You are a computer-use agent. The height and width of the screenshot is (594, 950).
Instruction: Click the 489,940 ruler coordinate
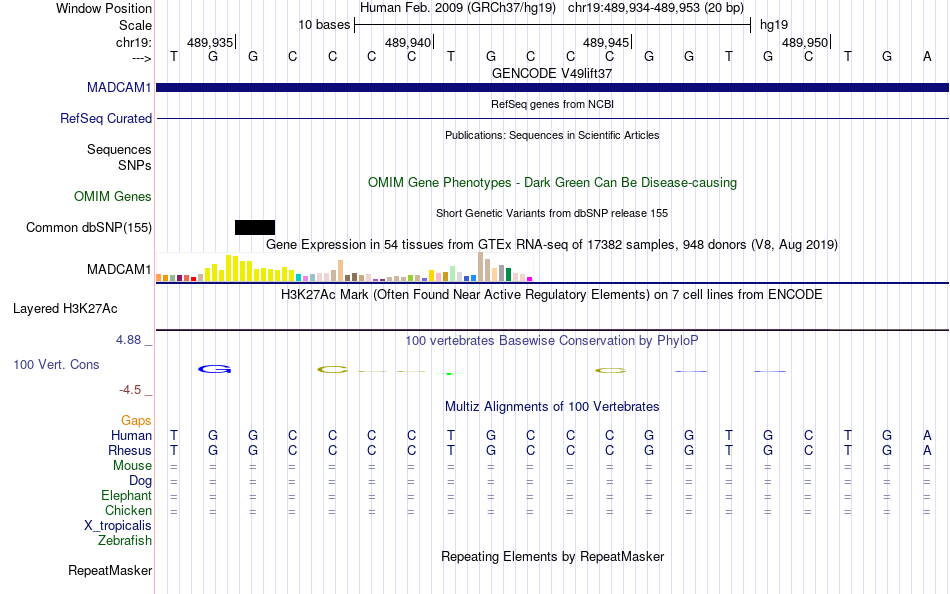408,42
